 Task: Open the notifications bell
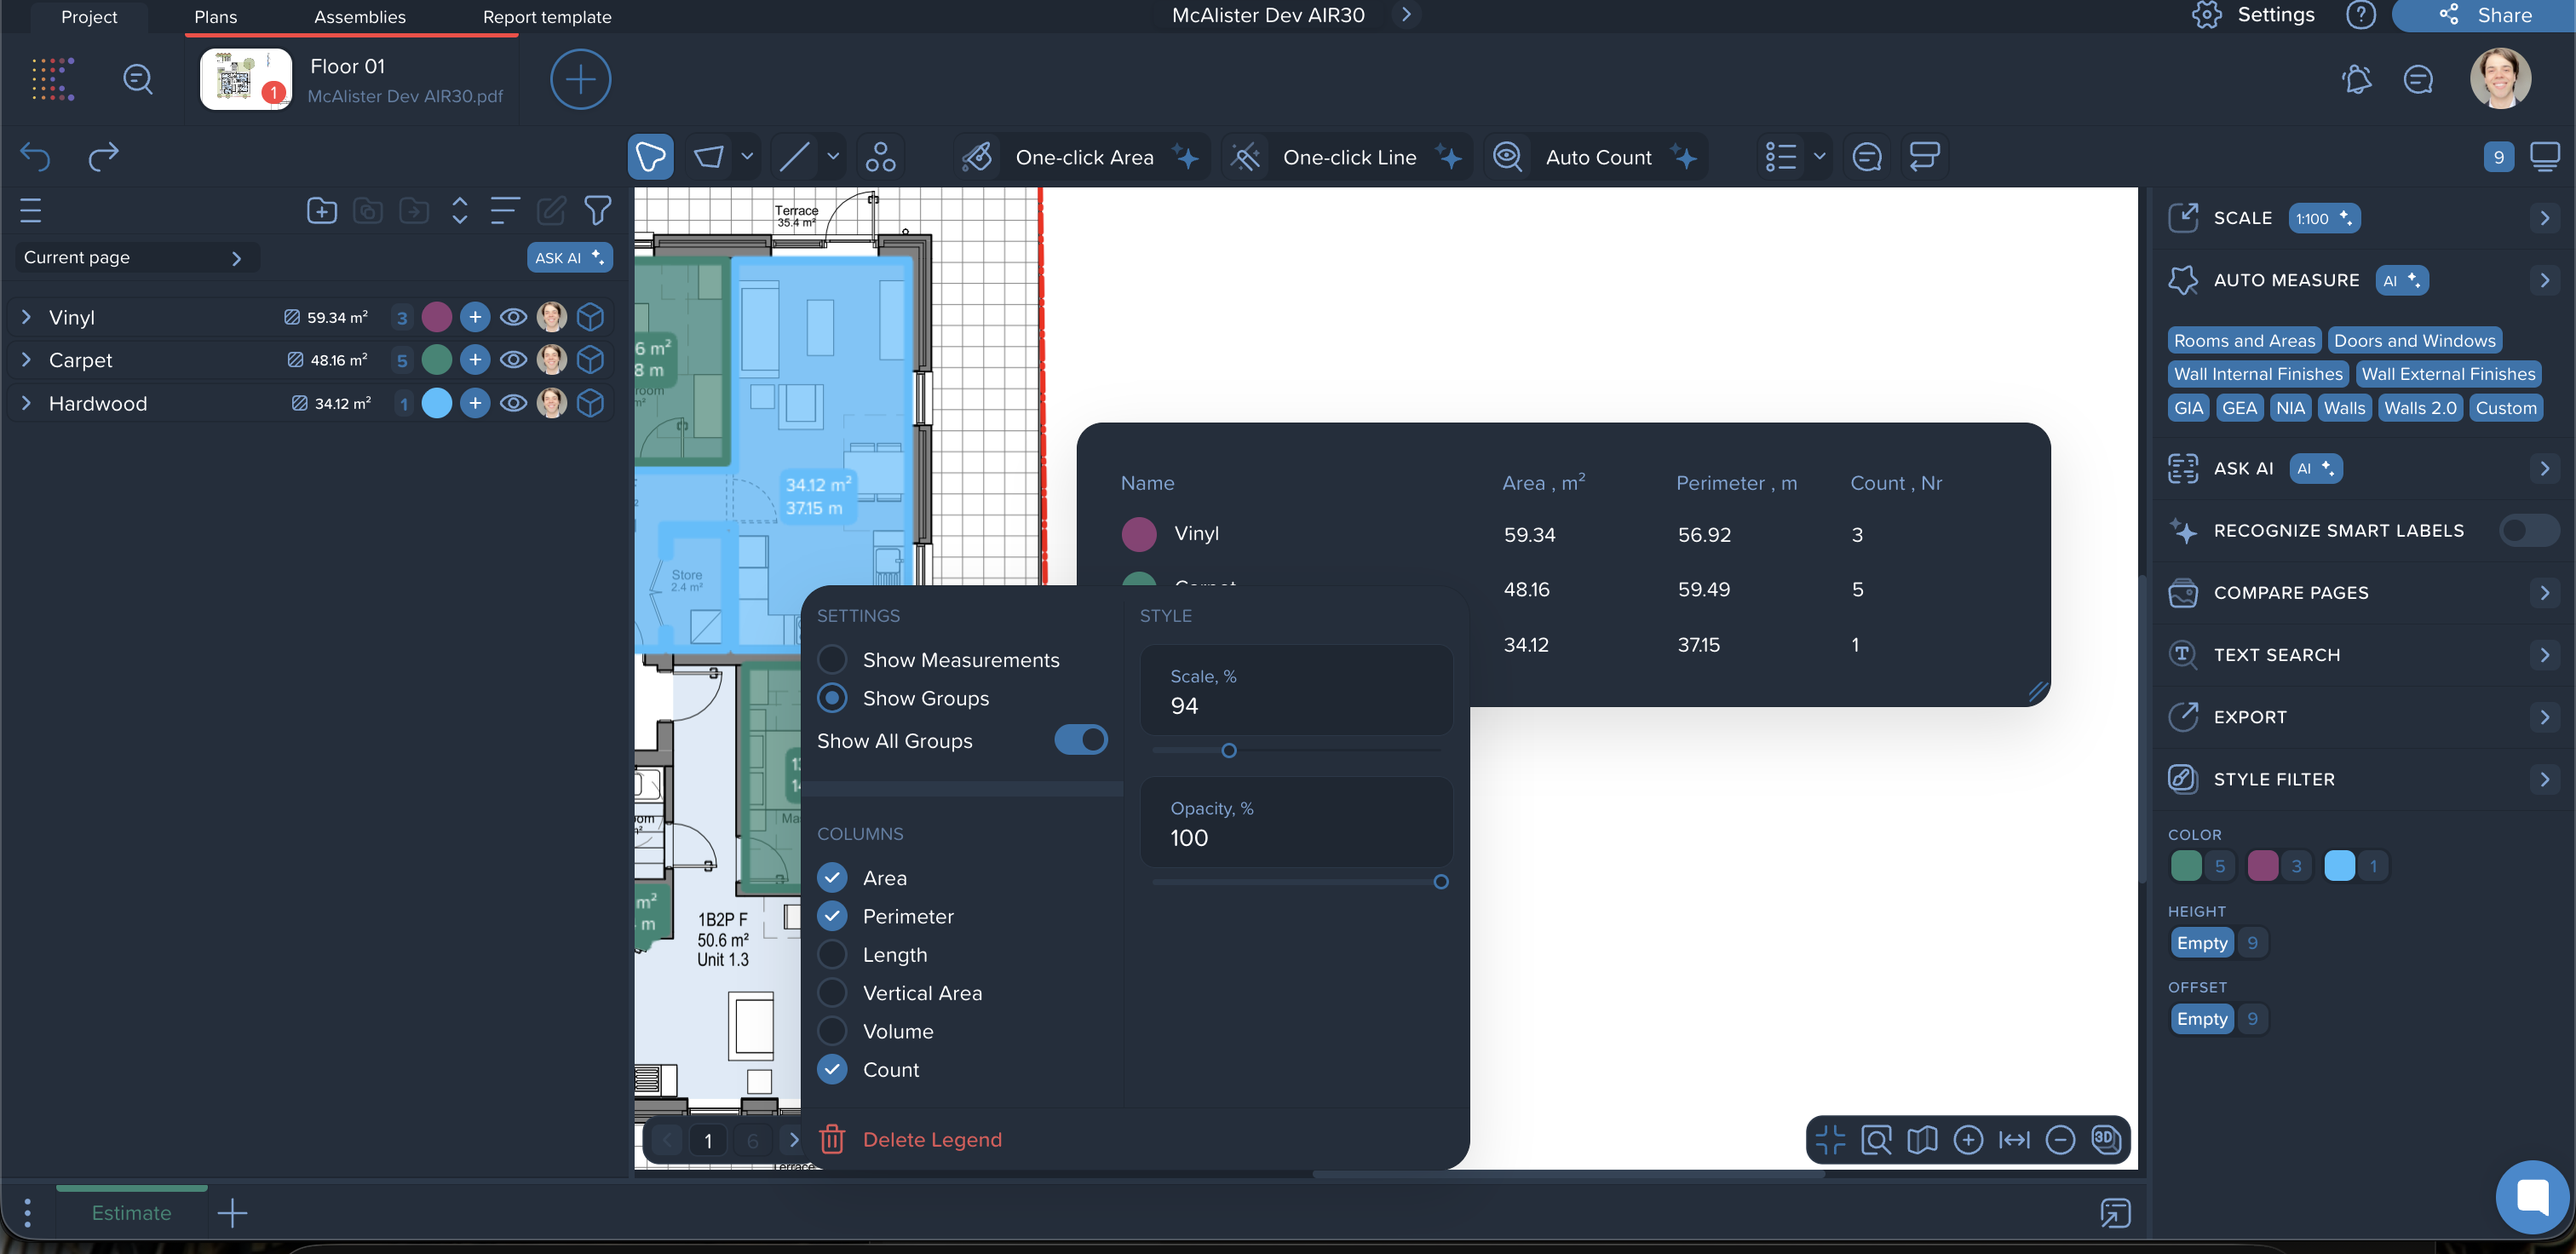pos(2356,79)
